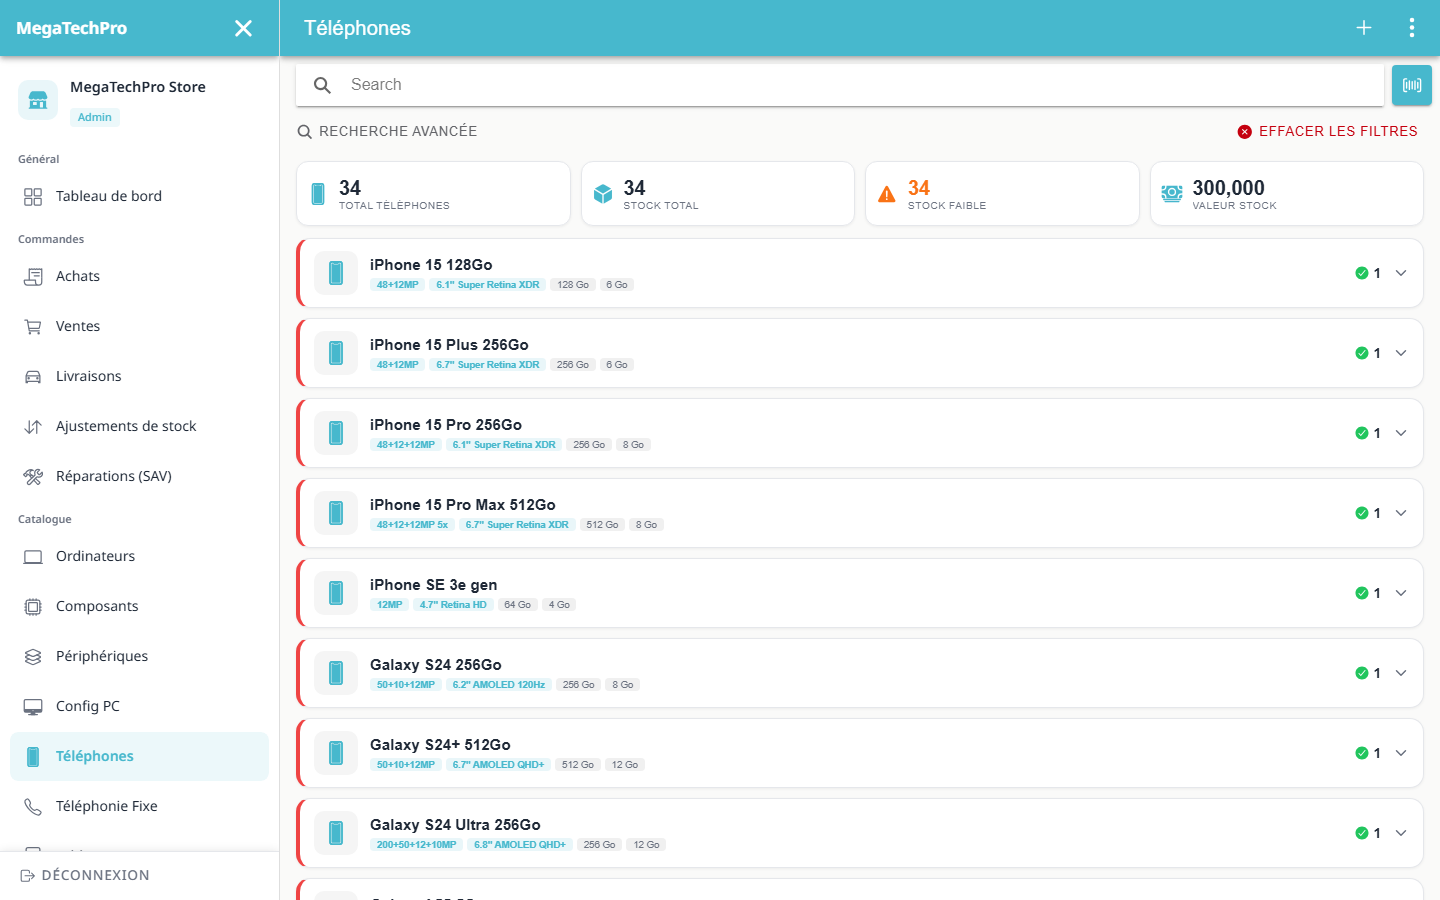Click the green stock check on iPhone 15 128Go
Image resolution: width=1440 pixels, height=900 pixels.
point(1362,273)
